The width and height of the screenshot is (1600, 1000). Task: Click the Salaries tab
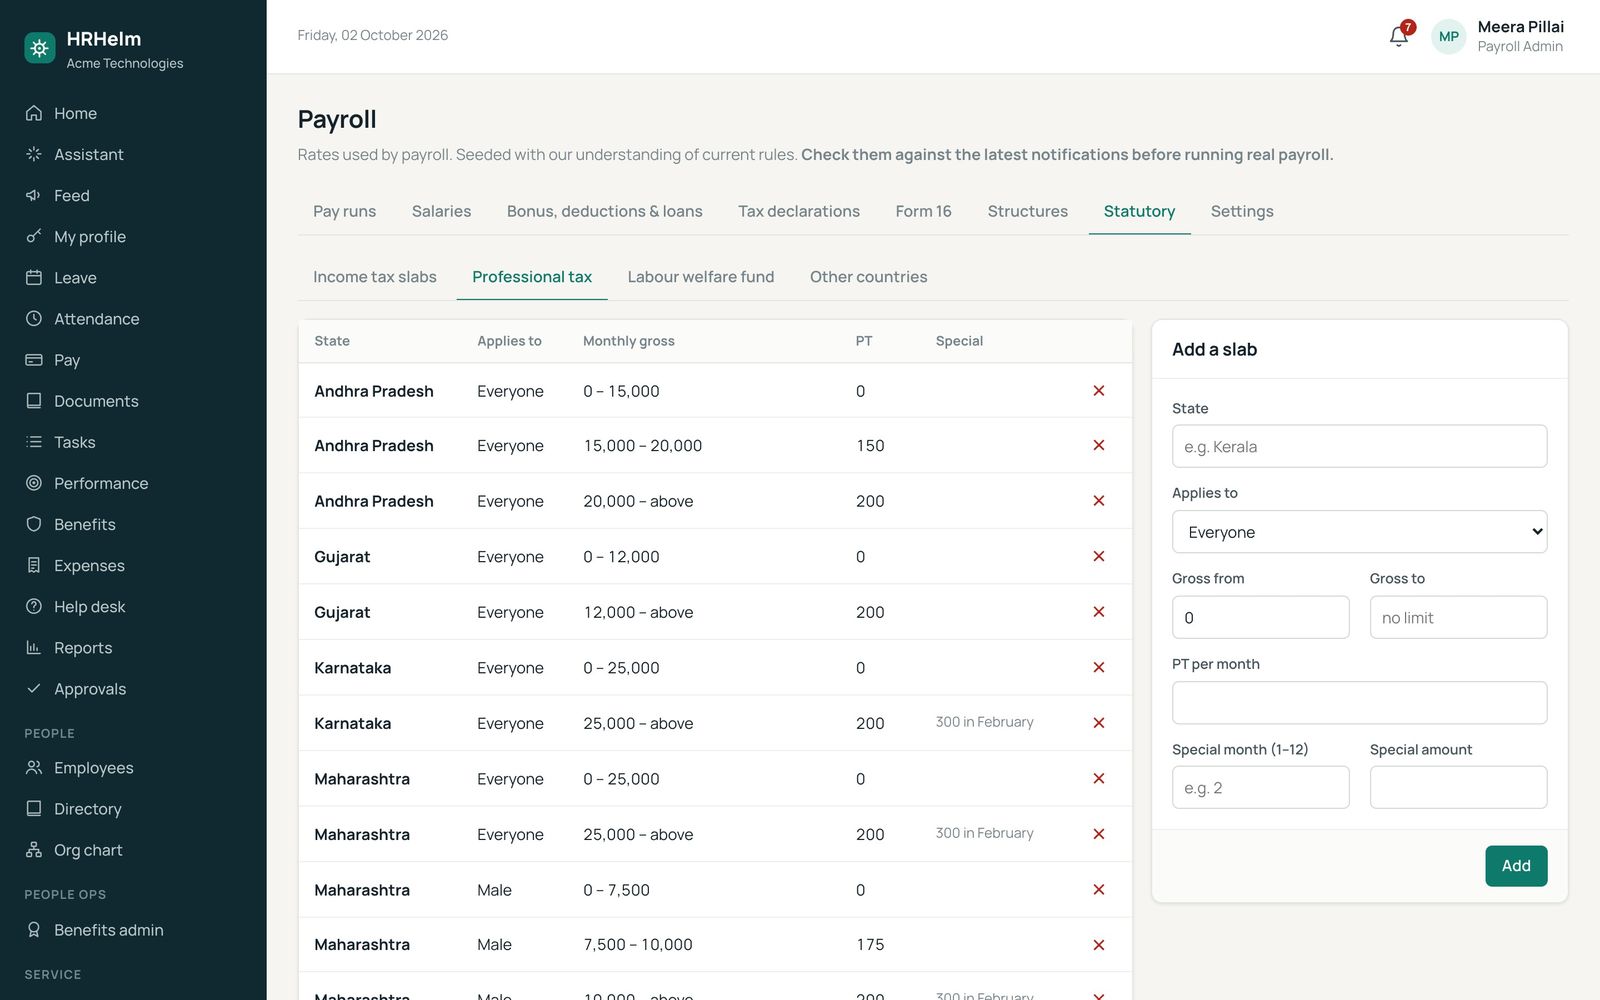tap(441, 211)
